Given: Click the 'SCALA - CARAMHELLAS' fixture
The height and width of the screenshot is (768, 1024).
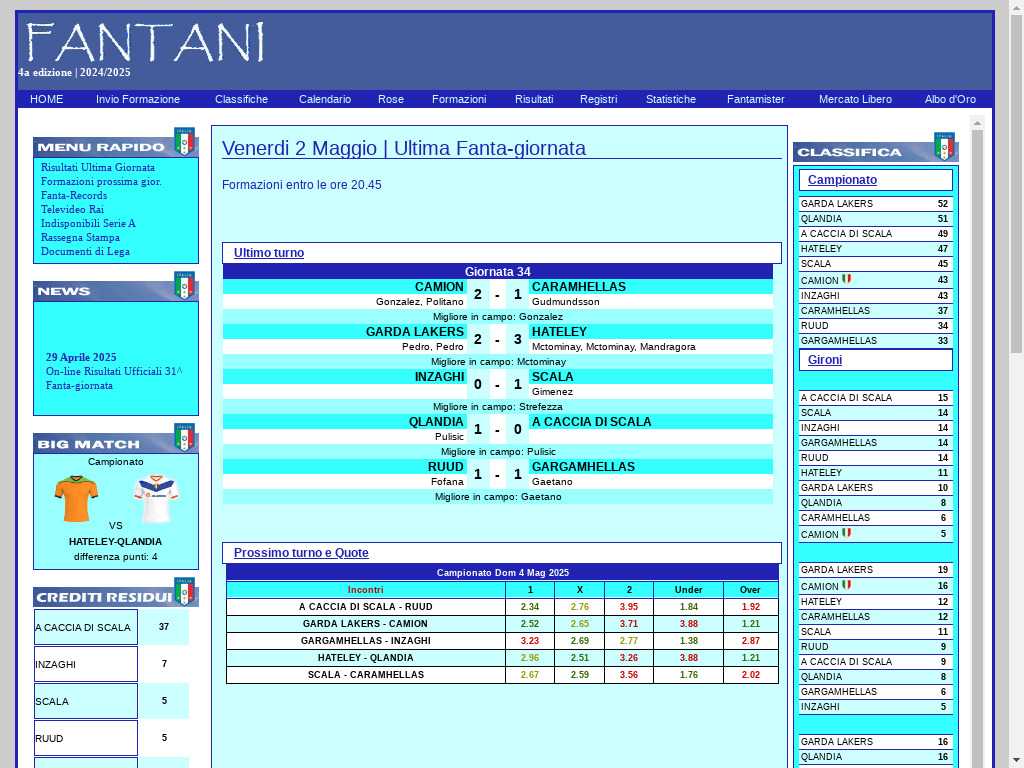Looking at the screenshot, I should click(x=366, y=675).
